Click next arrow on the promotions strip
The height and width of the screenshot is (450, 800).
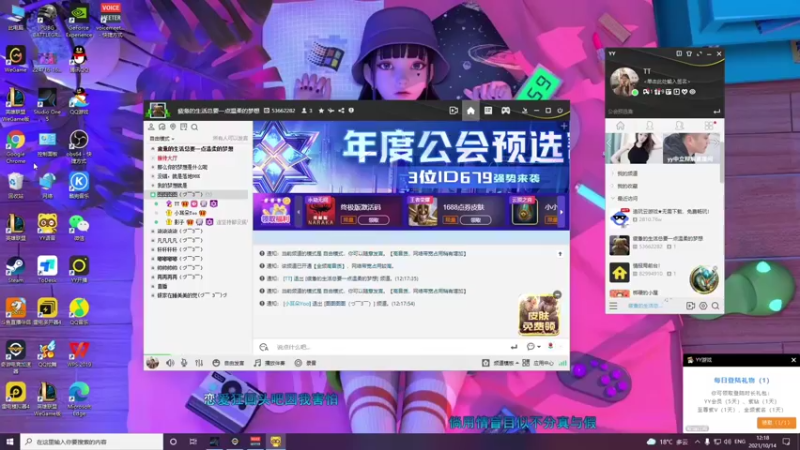pyautogui.click(x=561, y=212)
